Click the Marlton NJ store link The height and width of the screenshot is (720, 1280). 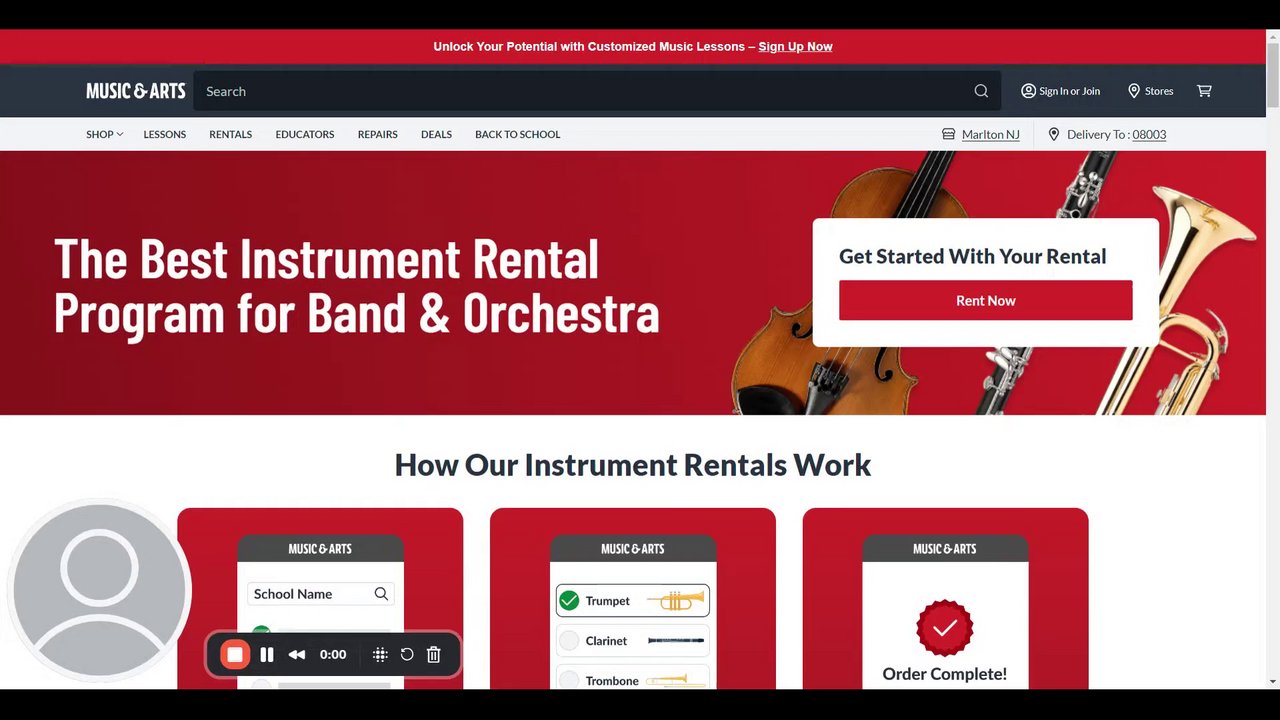coord(990,134)
